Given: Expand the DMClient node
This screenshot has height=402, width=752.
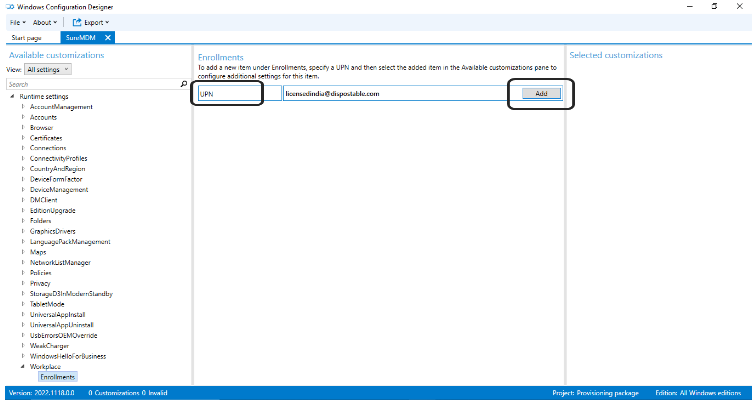Looking at the screenshot, I should point(23,200).
